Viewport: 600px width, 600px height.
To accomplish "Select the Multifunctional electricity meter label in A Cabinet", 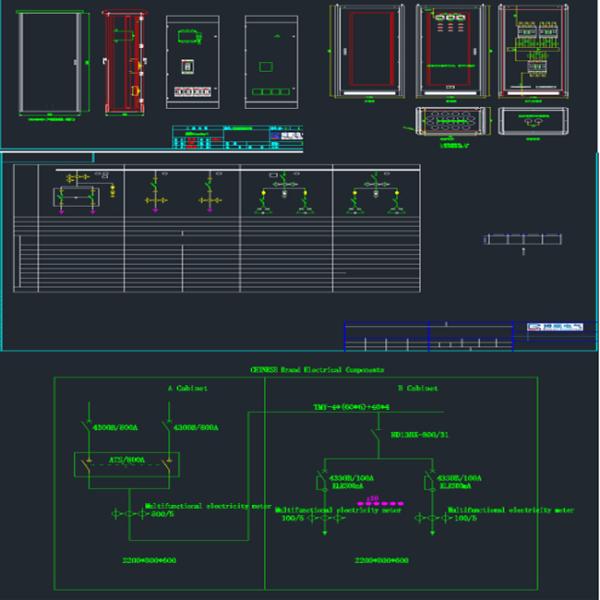I will pyautogui.click(x=207, y=506).
